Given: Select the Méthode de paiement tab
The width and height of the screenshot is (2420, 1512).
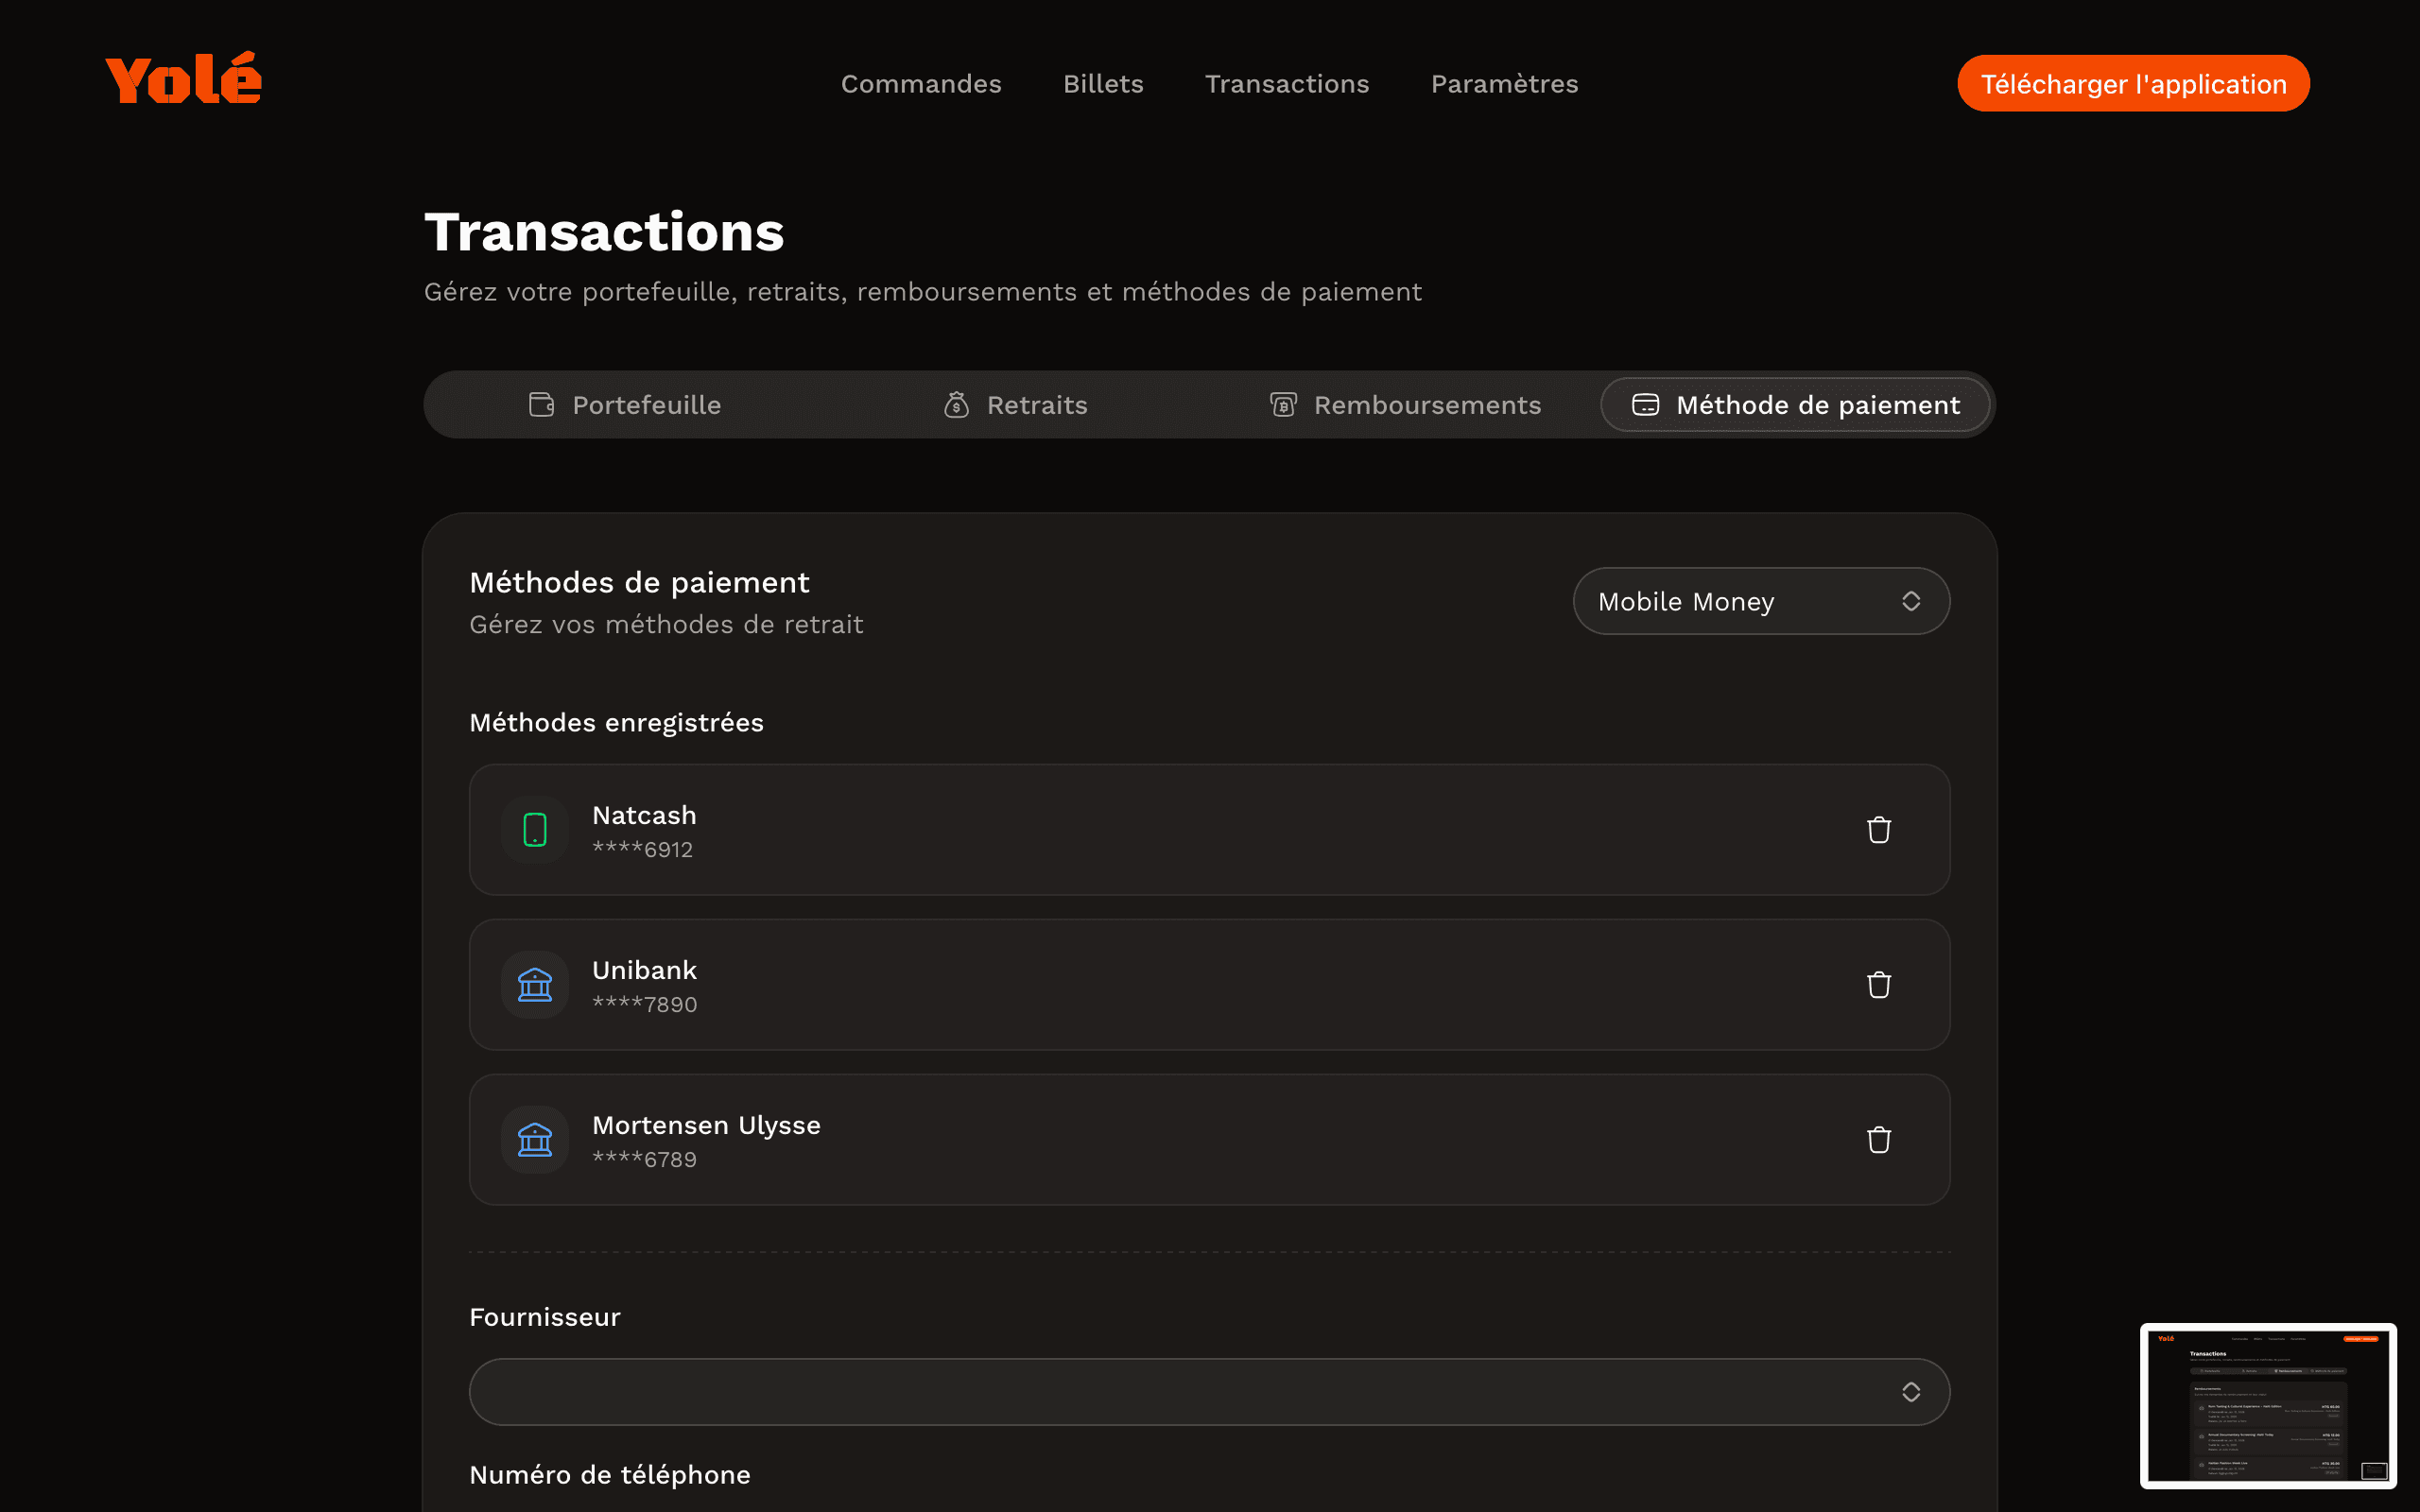Looking at the screenshot, I should [1795, 405].
